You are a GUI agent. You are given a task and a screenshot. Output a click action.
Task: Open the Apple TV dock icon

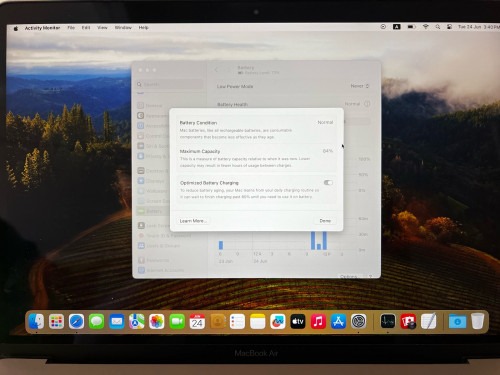coord(298,321)
